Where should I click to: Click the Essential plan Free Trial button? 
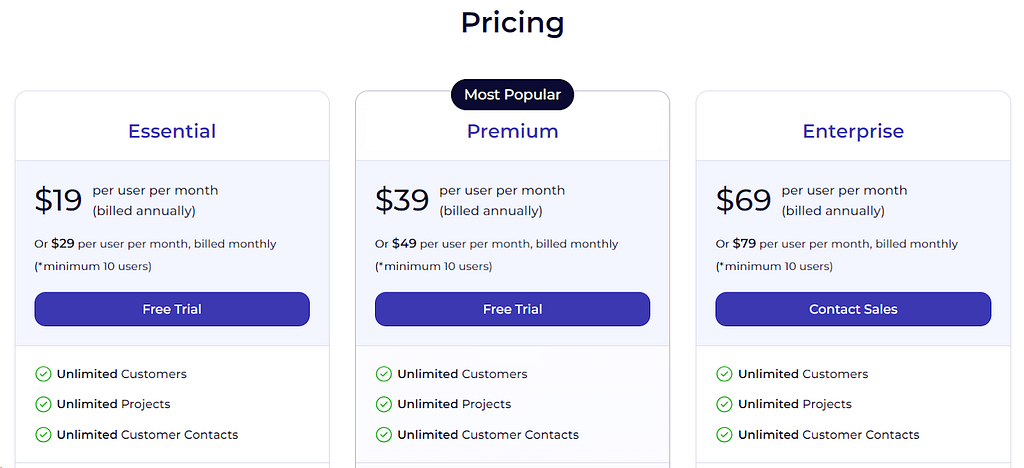click(172, 309)
